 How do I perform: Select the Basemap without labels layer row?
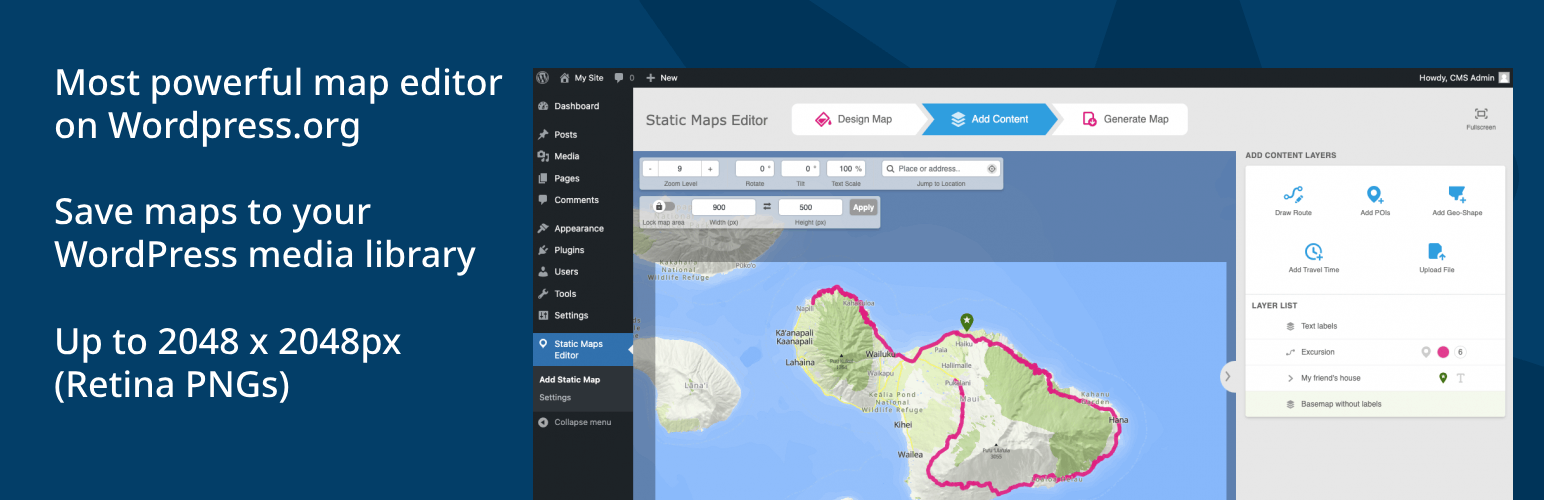click(x=1375, y=404)
